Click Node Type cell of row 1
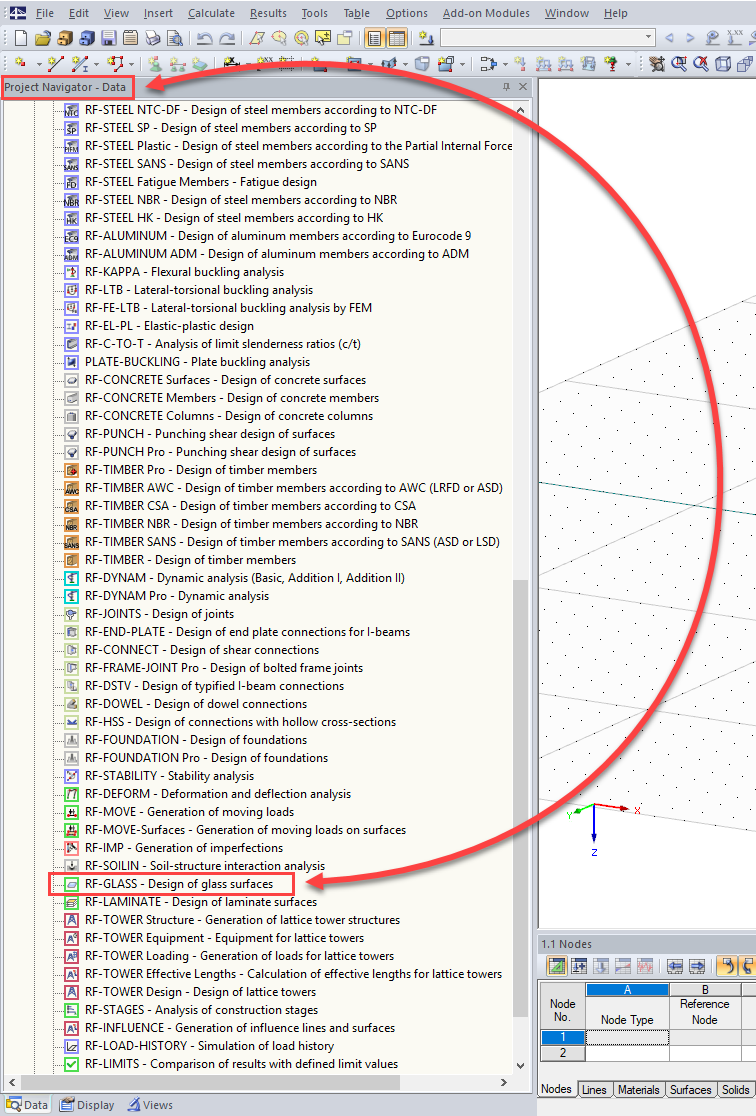Screen dimensions: 756x1116 (x=627, y=1037)
